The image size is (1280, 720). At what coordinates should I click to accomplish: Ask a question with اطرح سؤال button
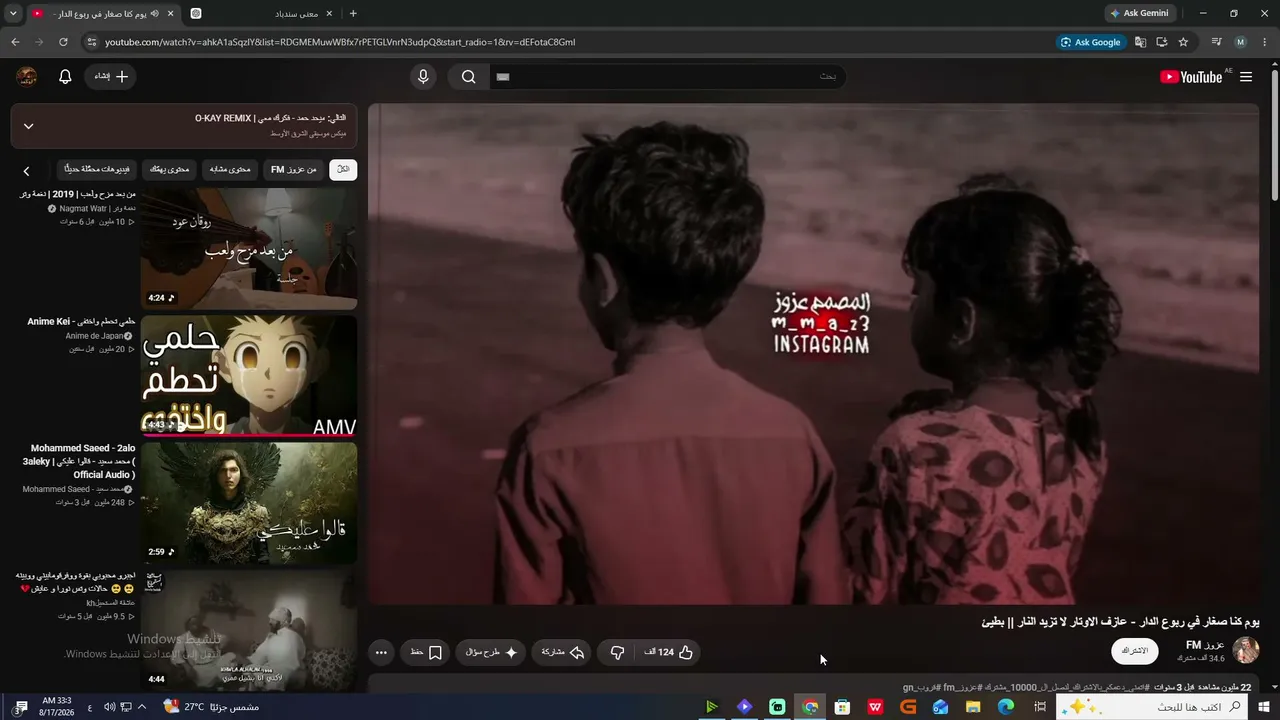point(490,652)
